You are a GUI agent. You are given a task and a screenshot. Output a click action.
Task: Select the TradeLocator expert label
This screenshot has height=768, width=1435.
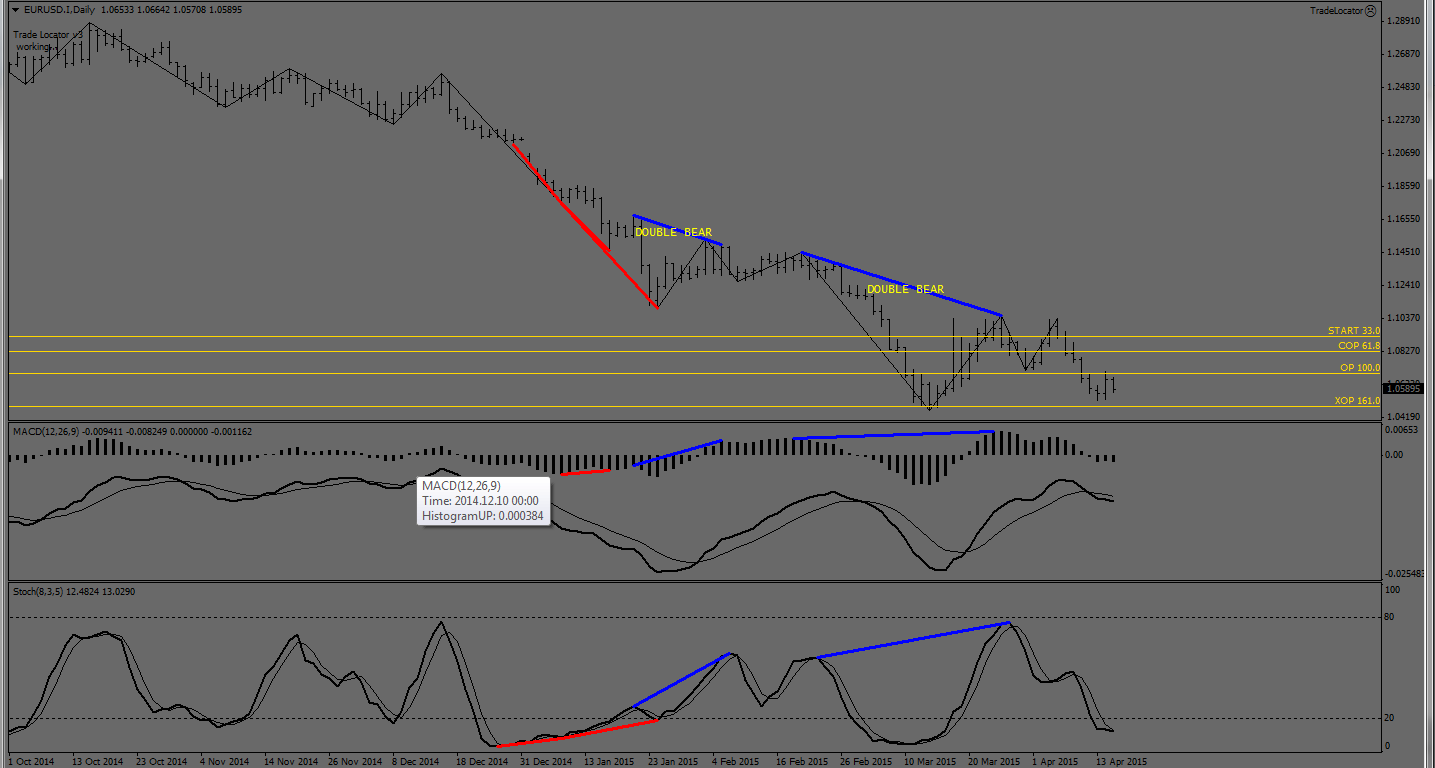pyautogui.click(x=1336, y=10)
